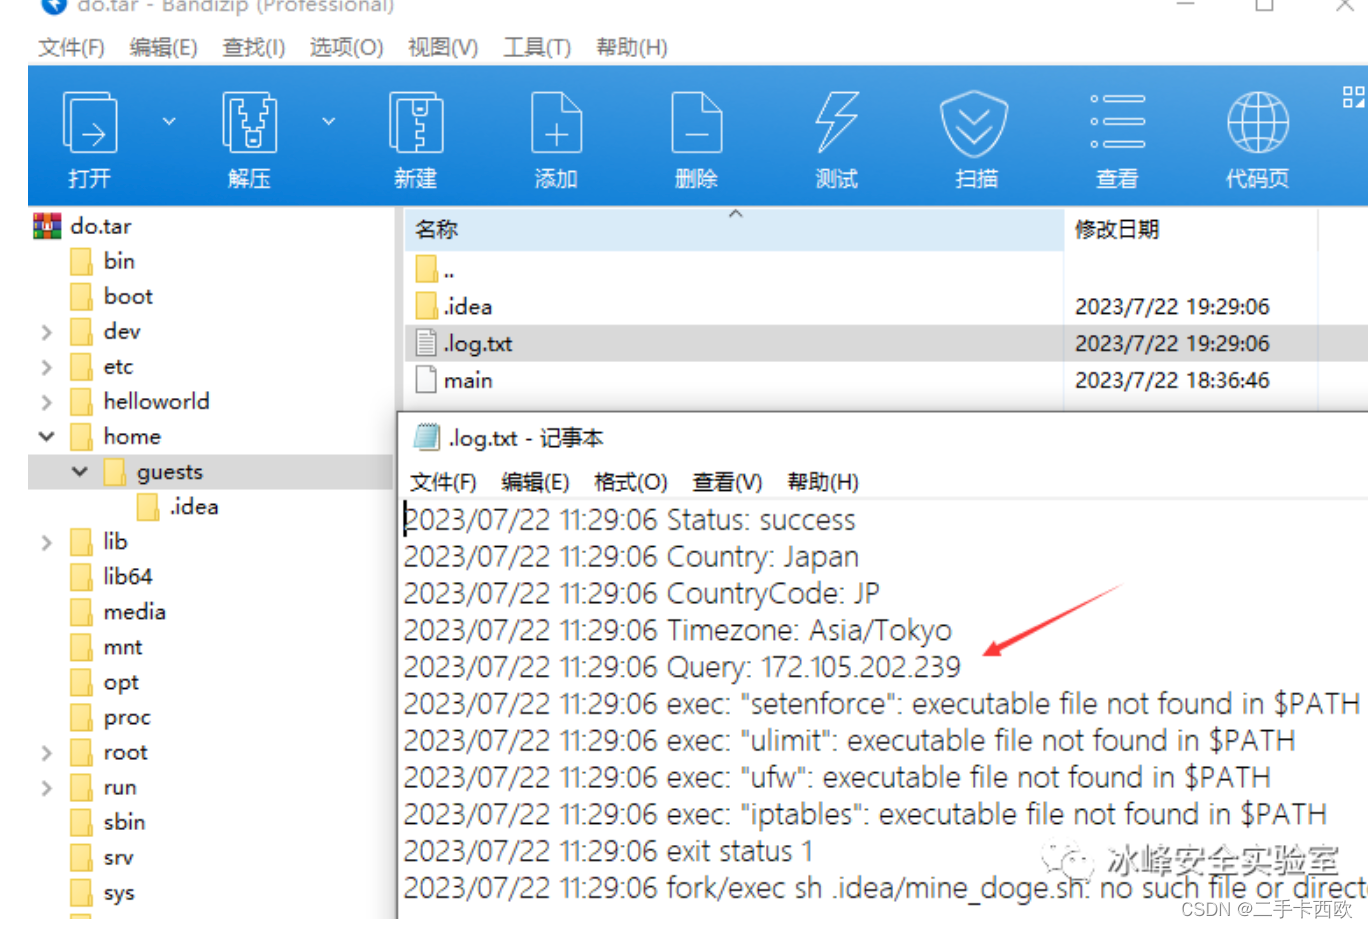Select the opt folder in tree
Image resolution: width=1368 pixels, height=928 pixels.
tap(121, 683)
